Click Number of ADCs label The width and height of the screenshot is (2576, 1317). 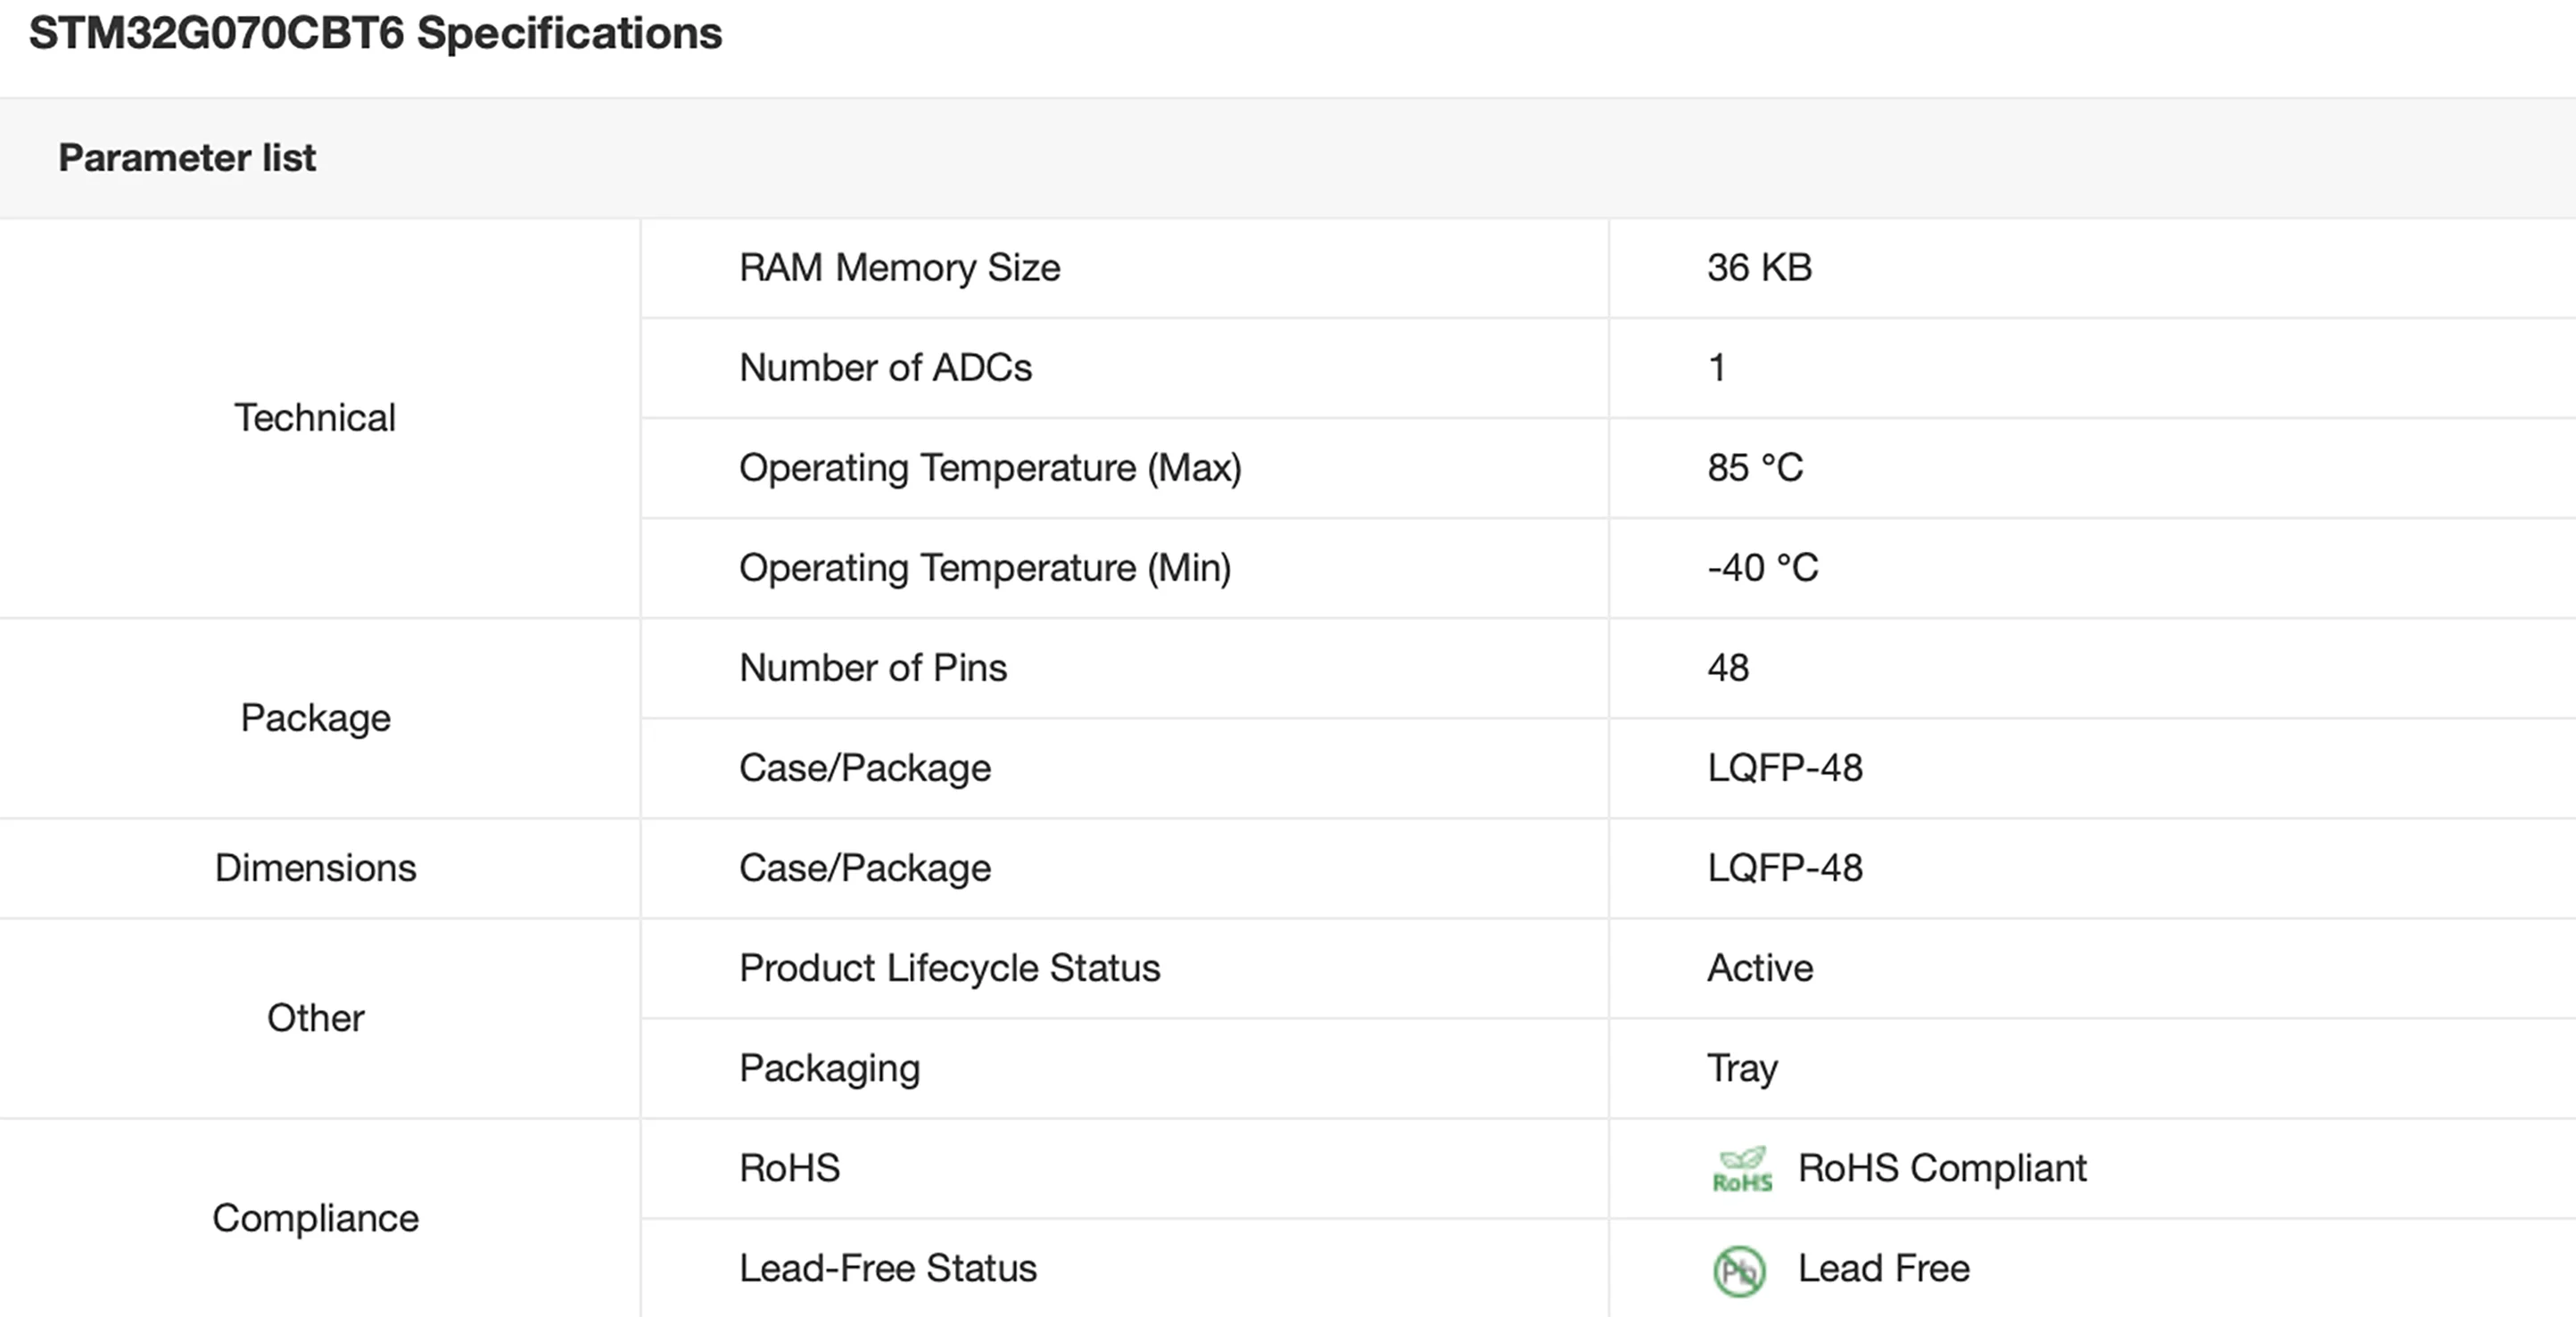[885, 368]
